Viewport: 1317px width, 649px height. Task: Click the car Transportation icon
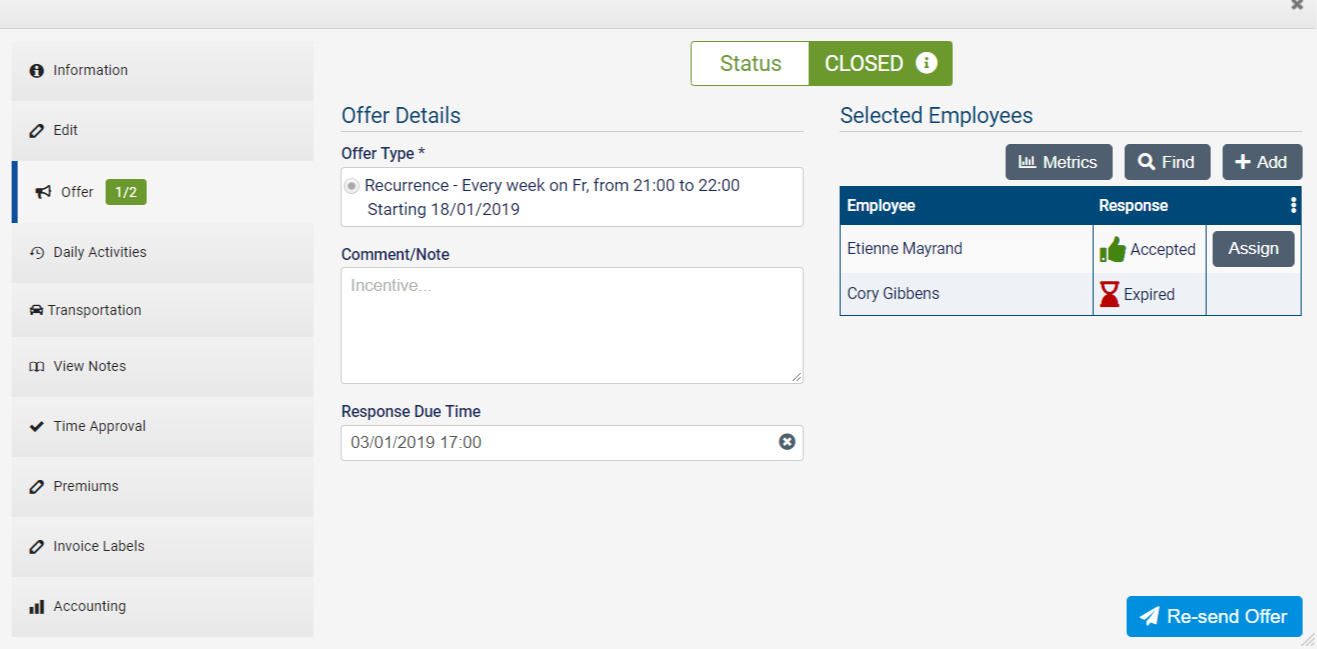[x=37, y=310]
